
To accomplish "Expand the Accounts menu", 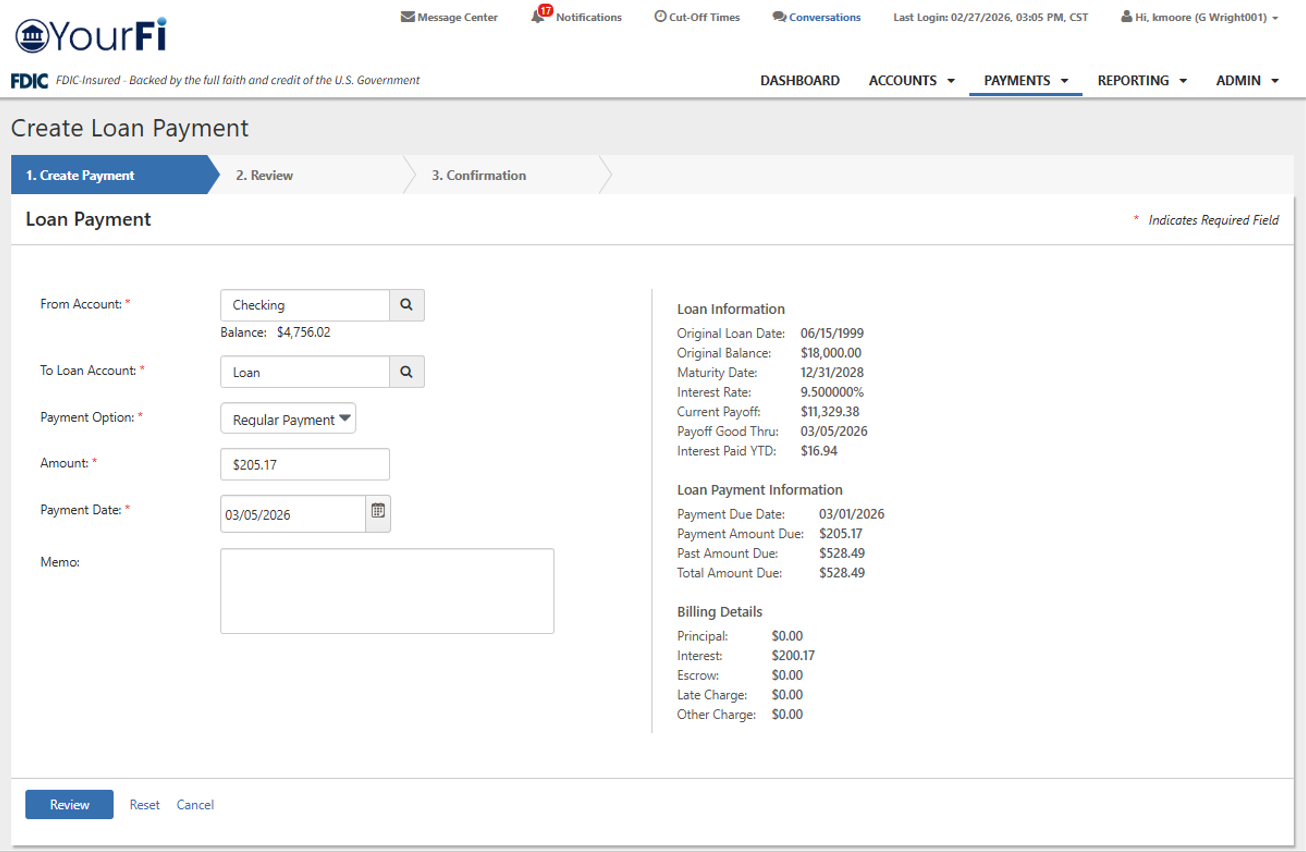I will pyautogui.click(x=911, y=81).
